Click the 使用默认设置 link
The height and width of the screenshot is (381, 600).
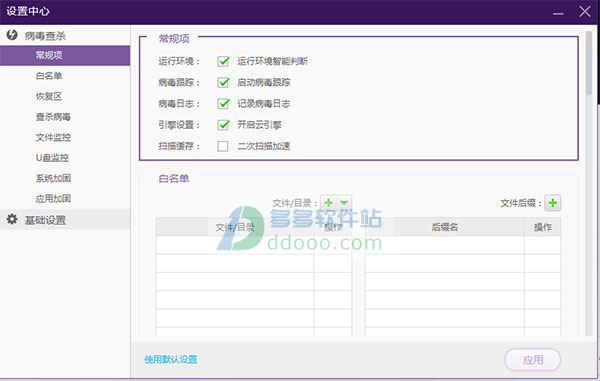point(171,360)
